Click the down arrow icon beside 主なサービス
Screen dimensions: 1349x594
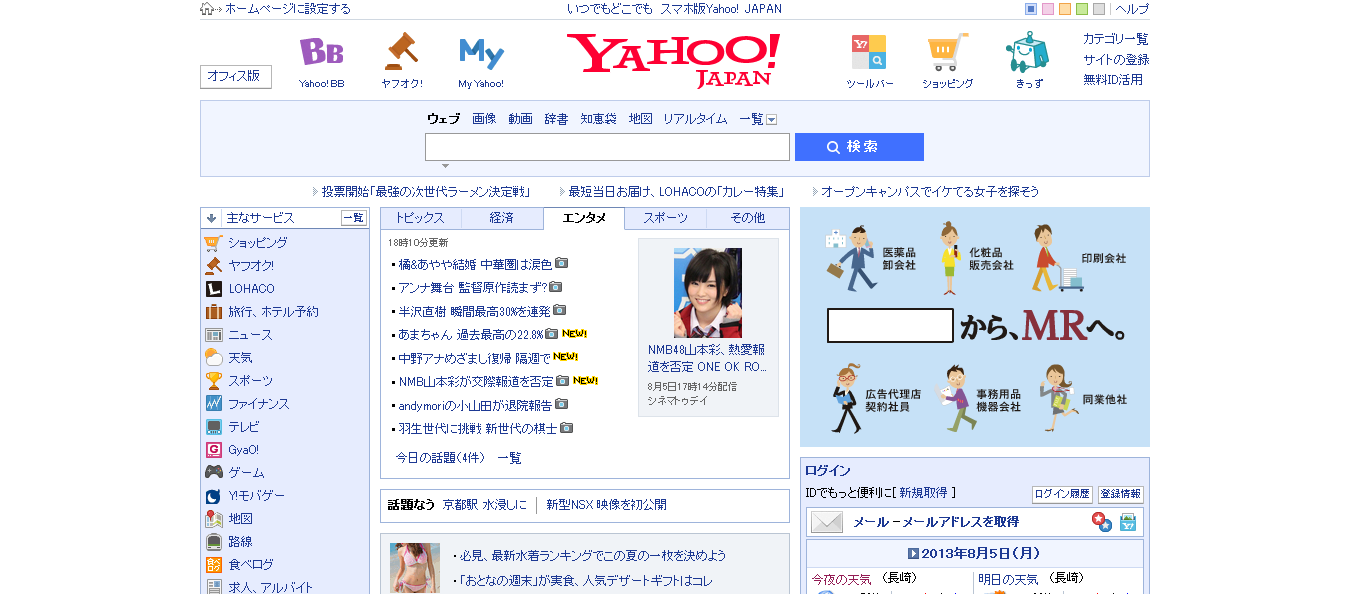click(x=212, y=218)
